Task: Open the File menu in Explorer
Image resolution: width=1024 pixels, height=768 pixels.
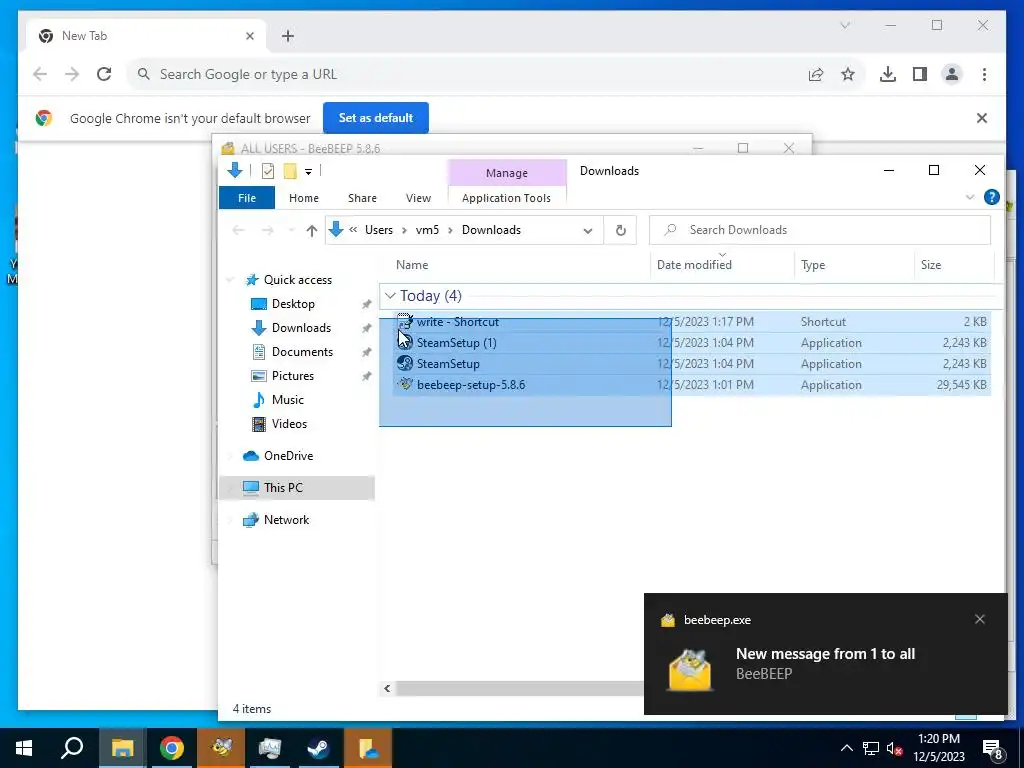Action: (x=247, y=198)
